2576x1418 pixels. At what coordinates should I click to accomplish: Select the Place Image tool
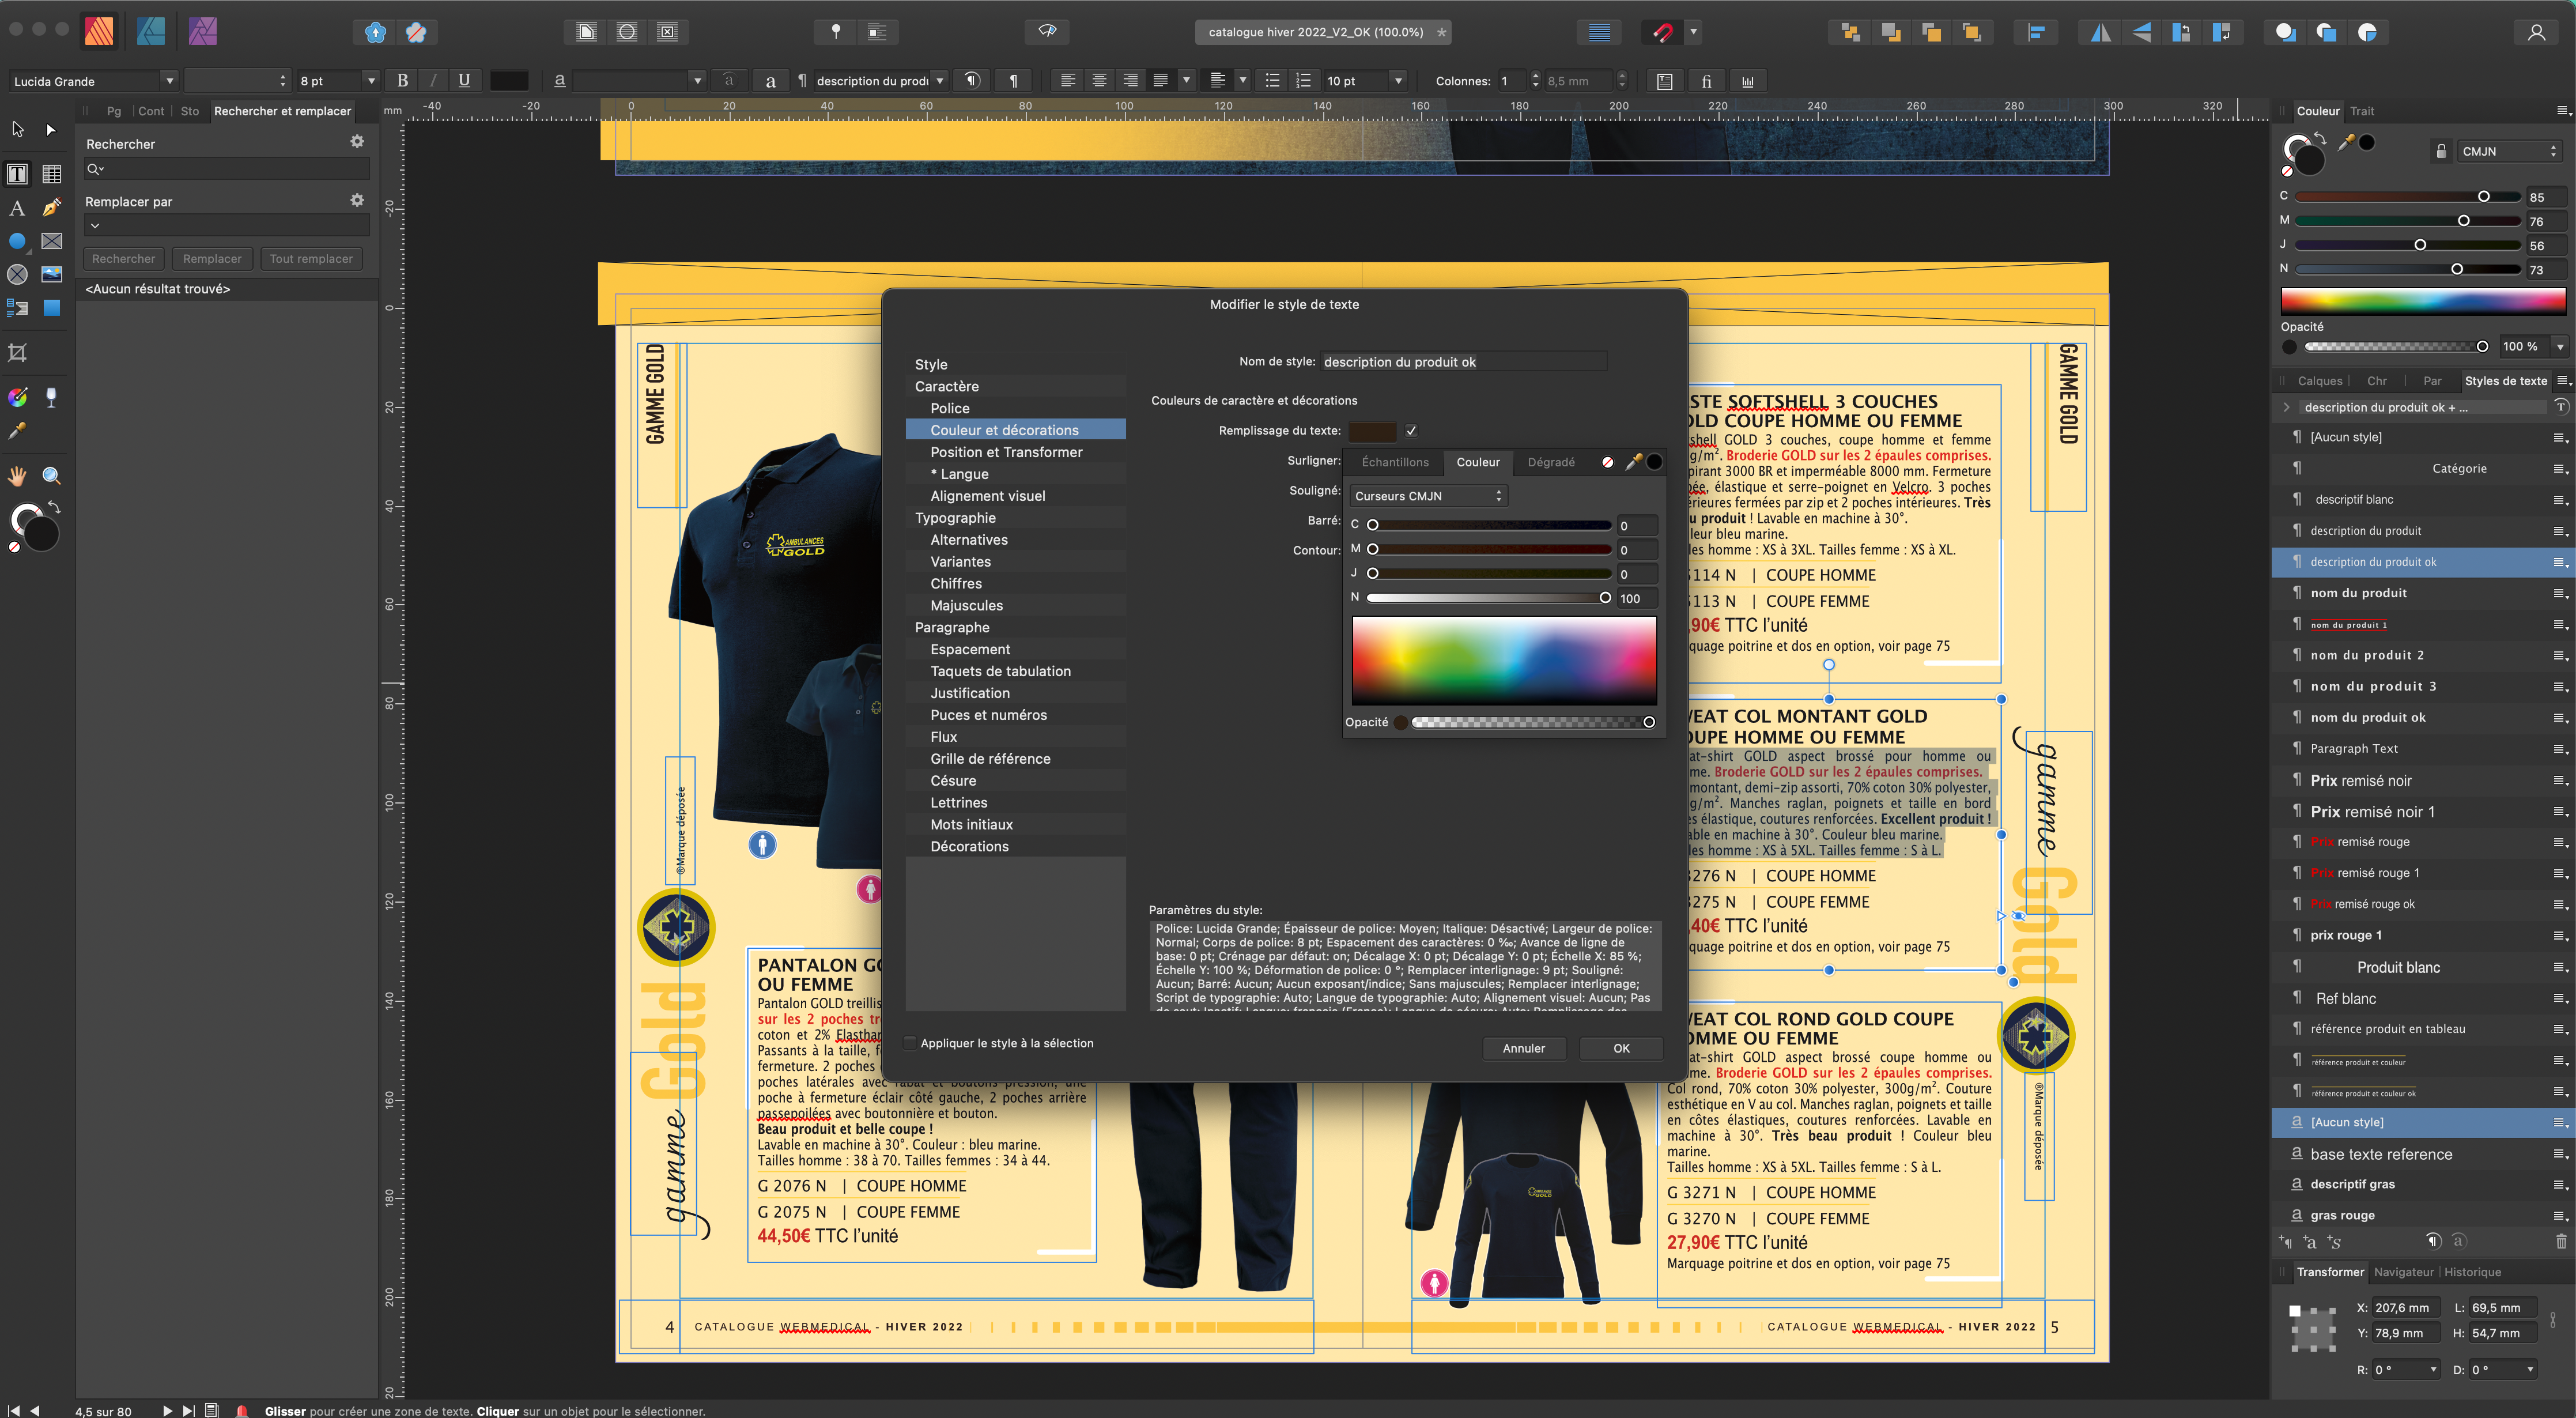coord(52,274)
